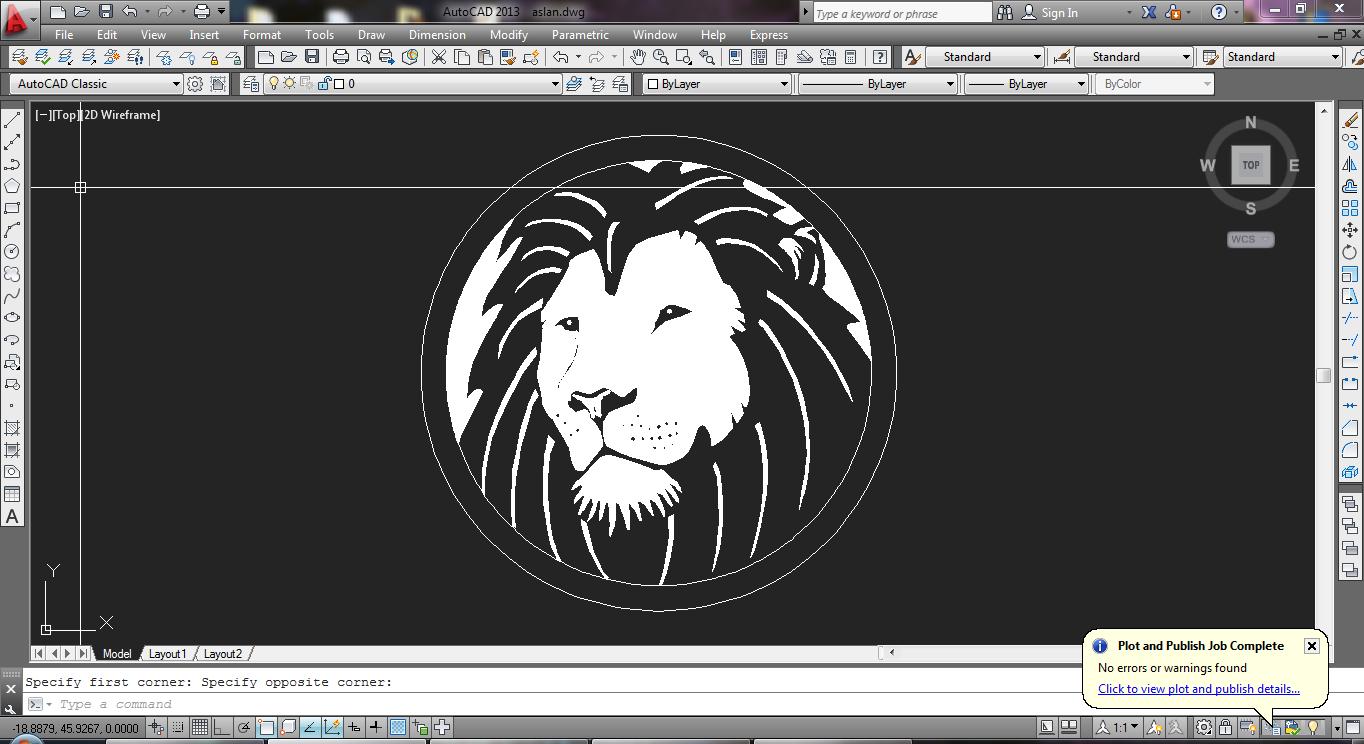Open the ByLayer lineweight dropdown
Viewport: 1364px width, 744px height.
click(x=1081, y=84)
